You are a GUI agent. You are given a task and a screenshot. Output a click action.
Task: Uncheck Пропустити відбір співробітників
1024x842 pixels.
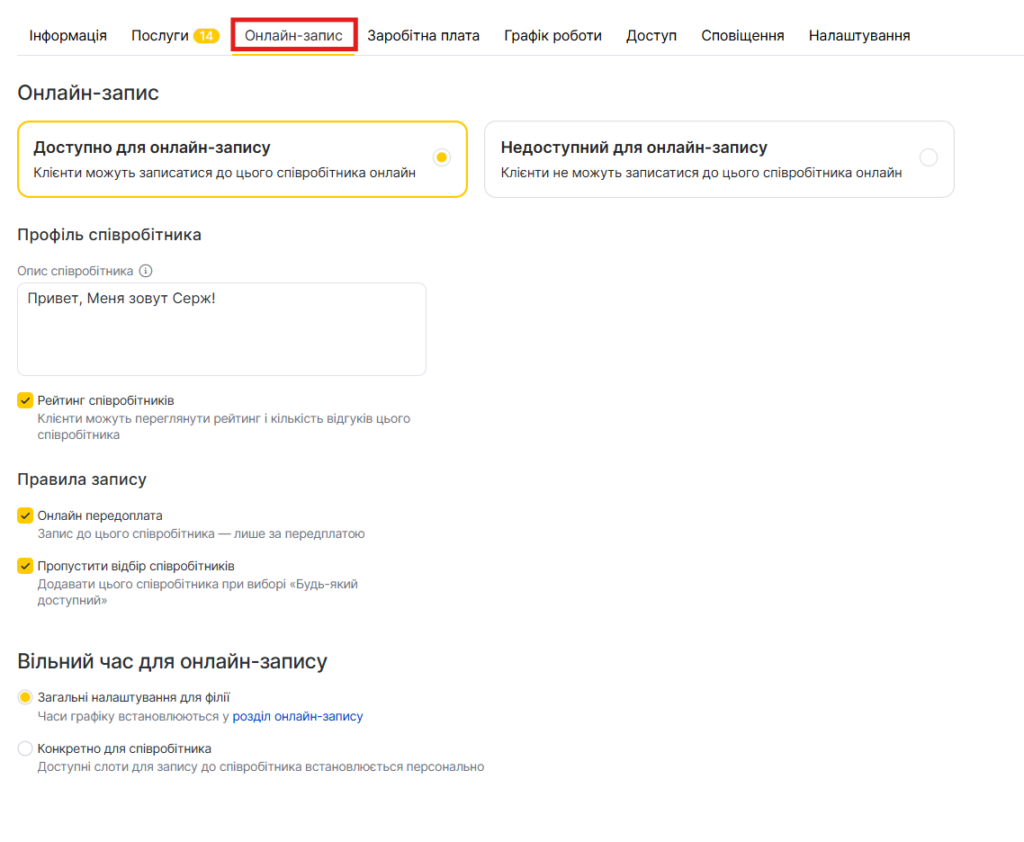coord(26,566)
